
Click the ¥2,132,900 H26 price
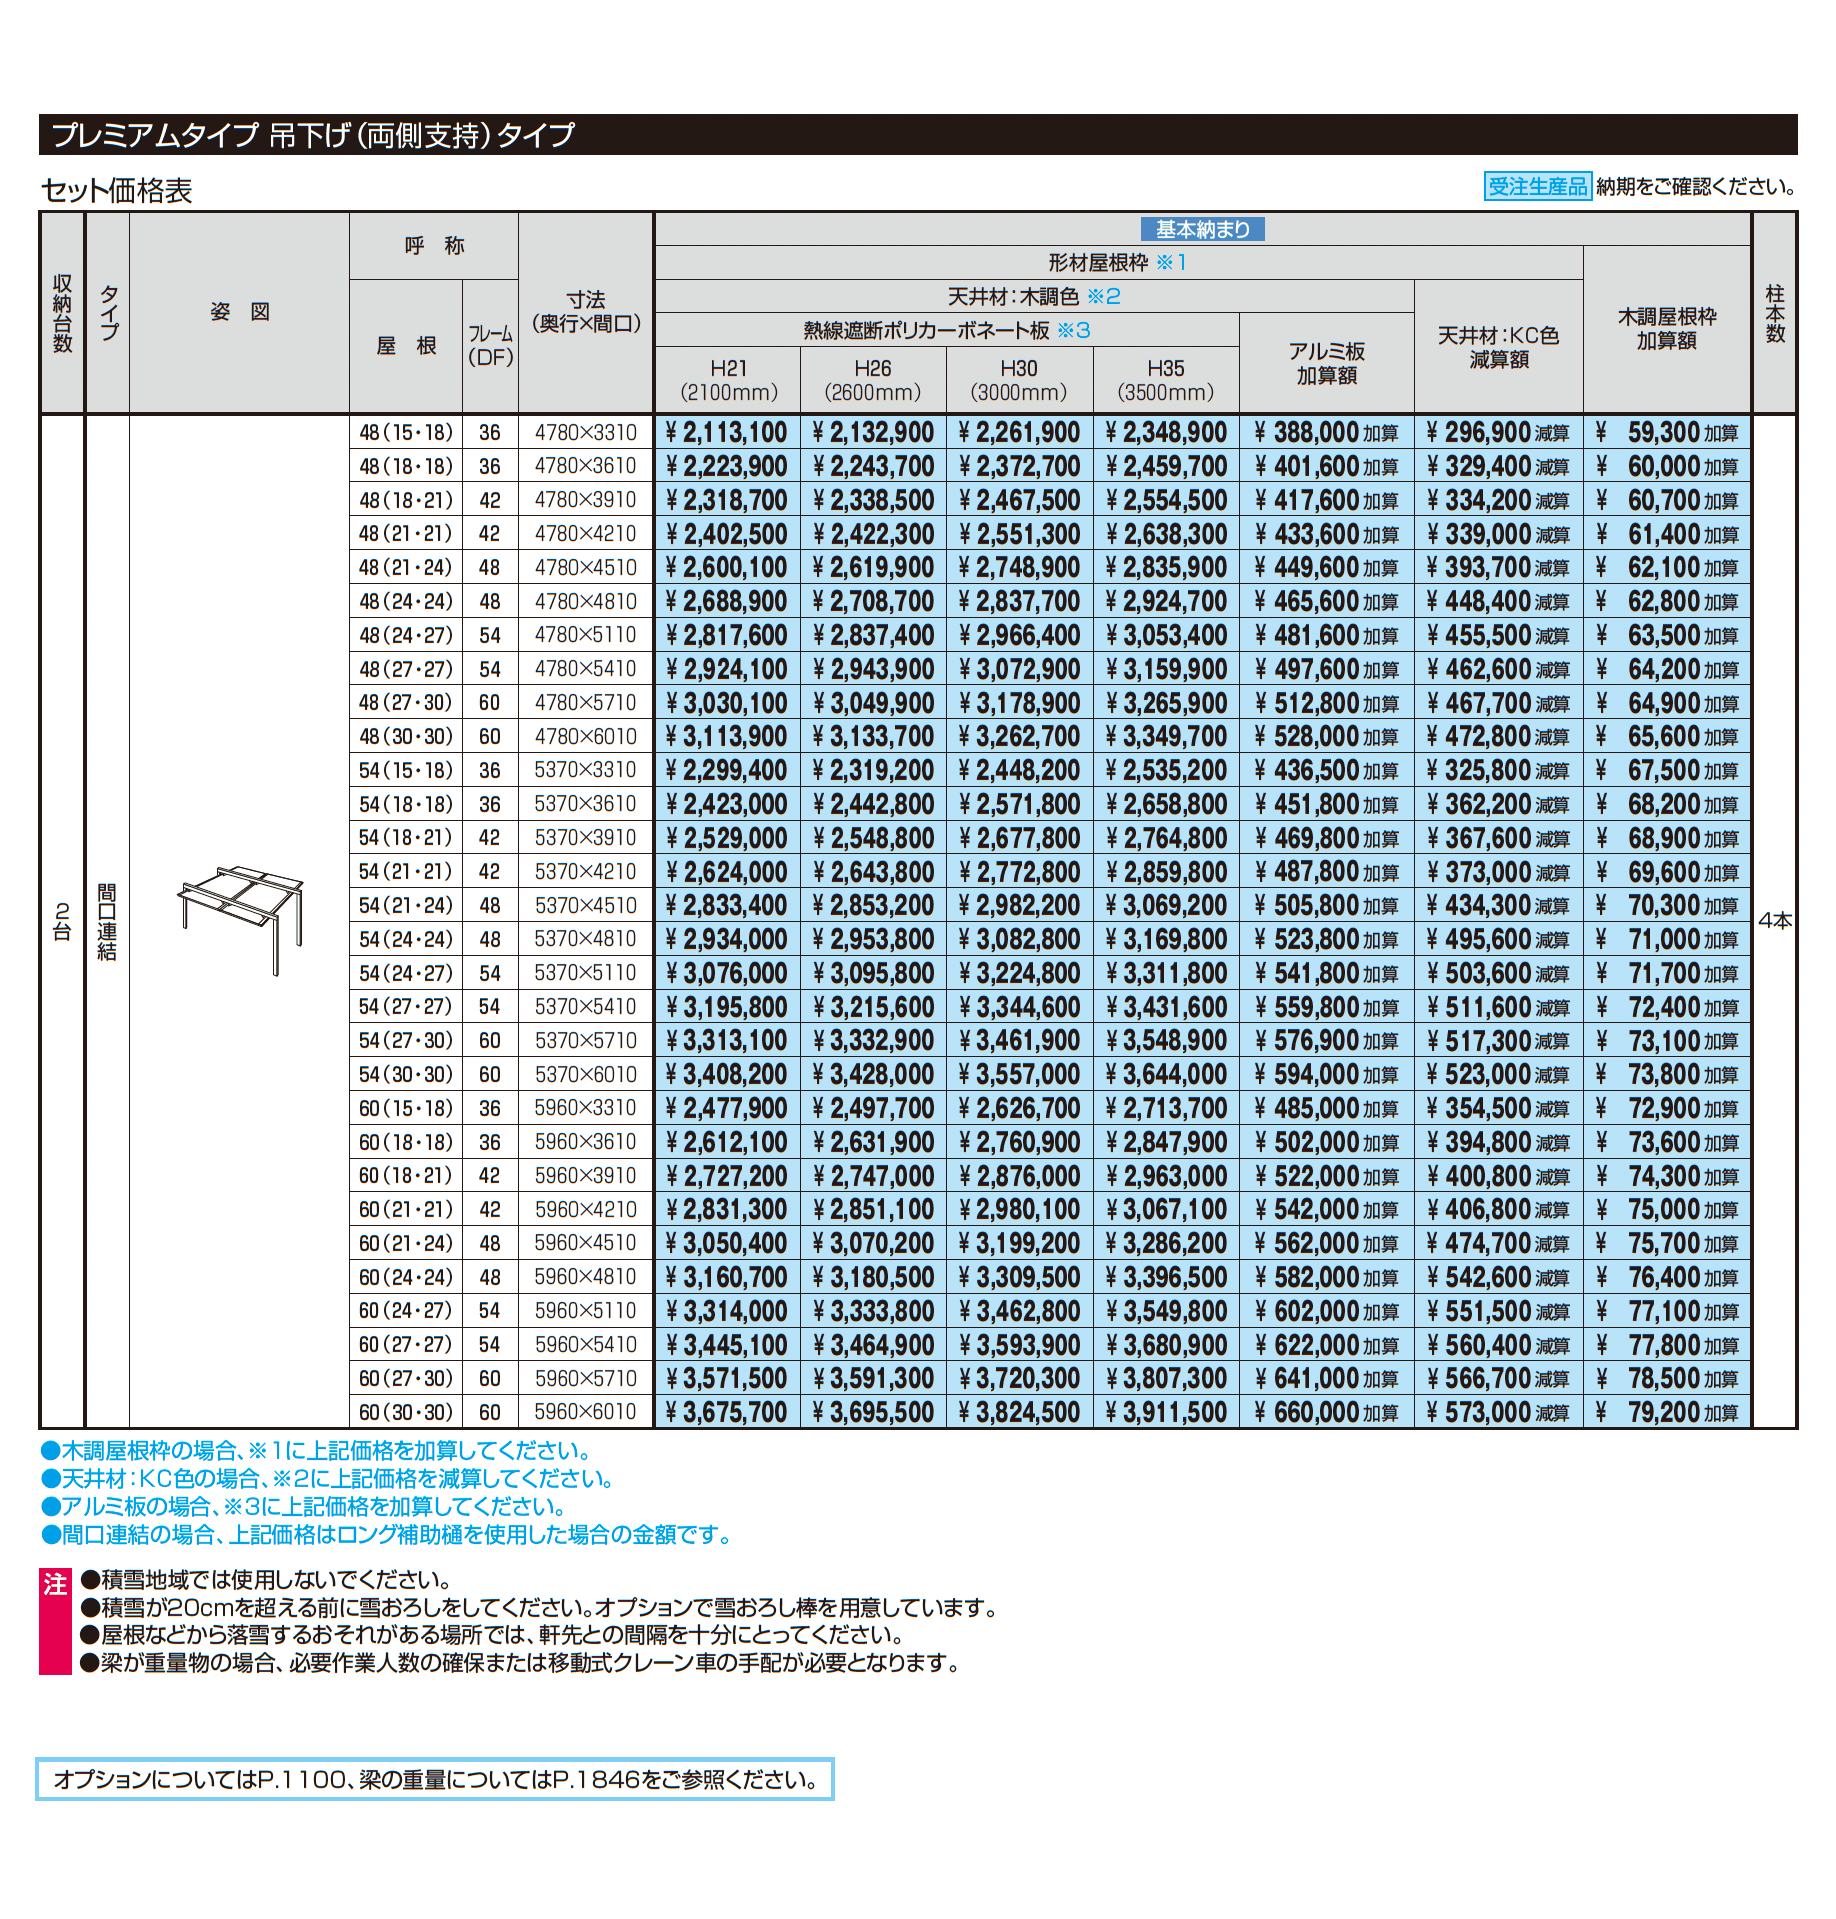[x=873, y=432]
